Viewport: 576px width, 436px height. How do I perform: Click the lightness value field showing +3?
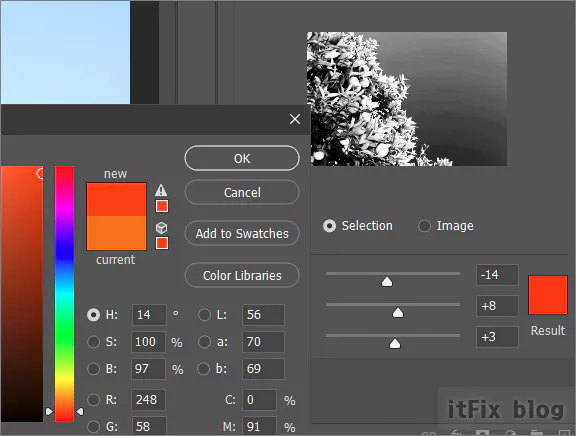[497, 337]
